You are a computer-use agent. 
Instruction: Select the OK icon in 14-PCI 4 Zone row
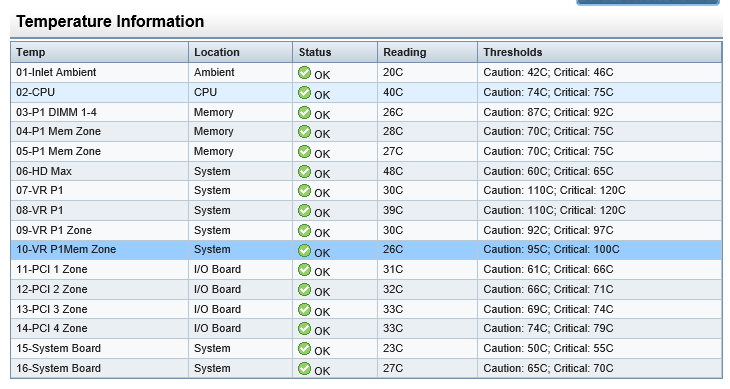304,329
